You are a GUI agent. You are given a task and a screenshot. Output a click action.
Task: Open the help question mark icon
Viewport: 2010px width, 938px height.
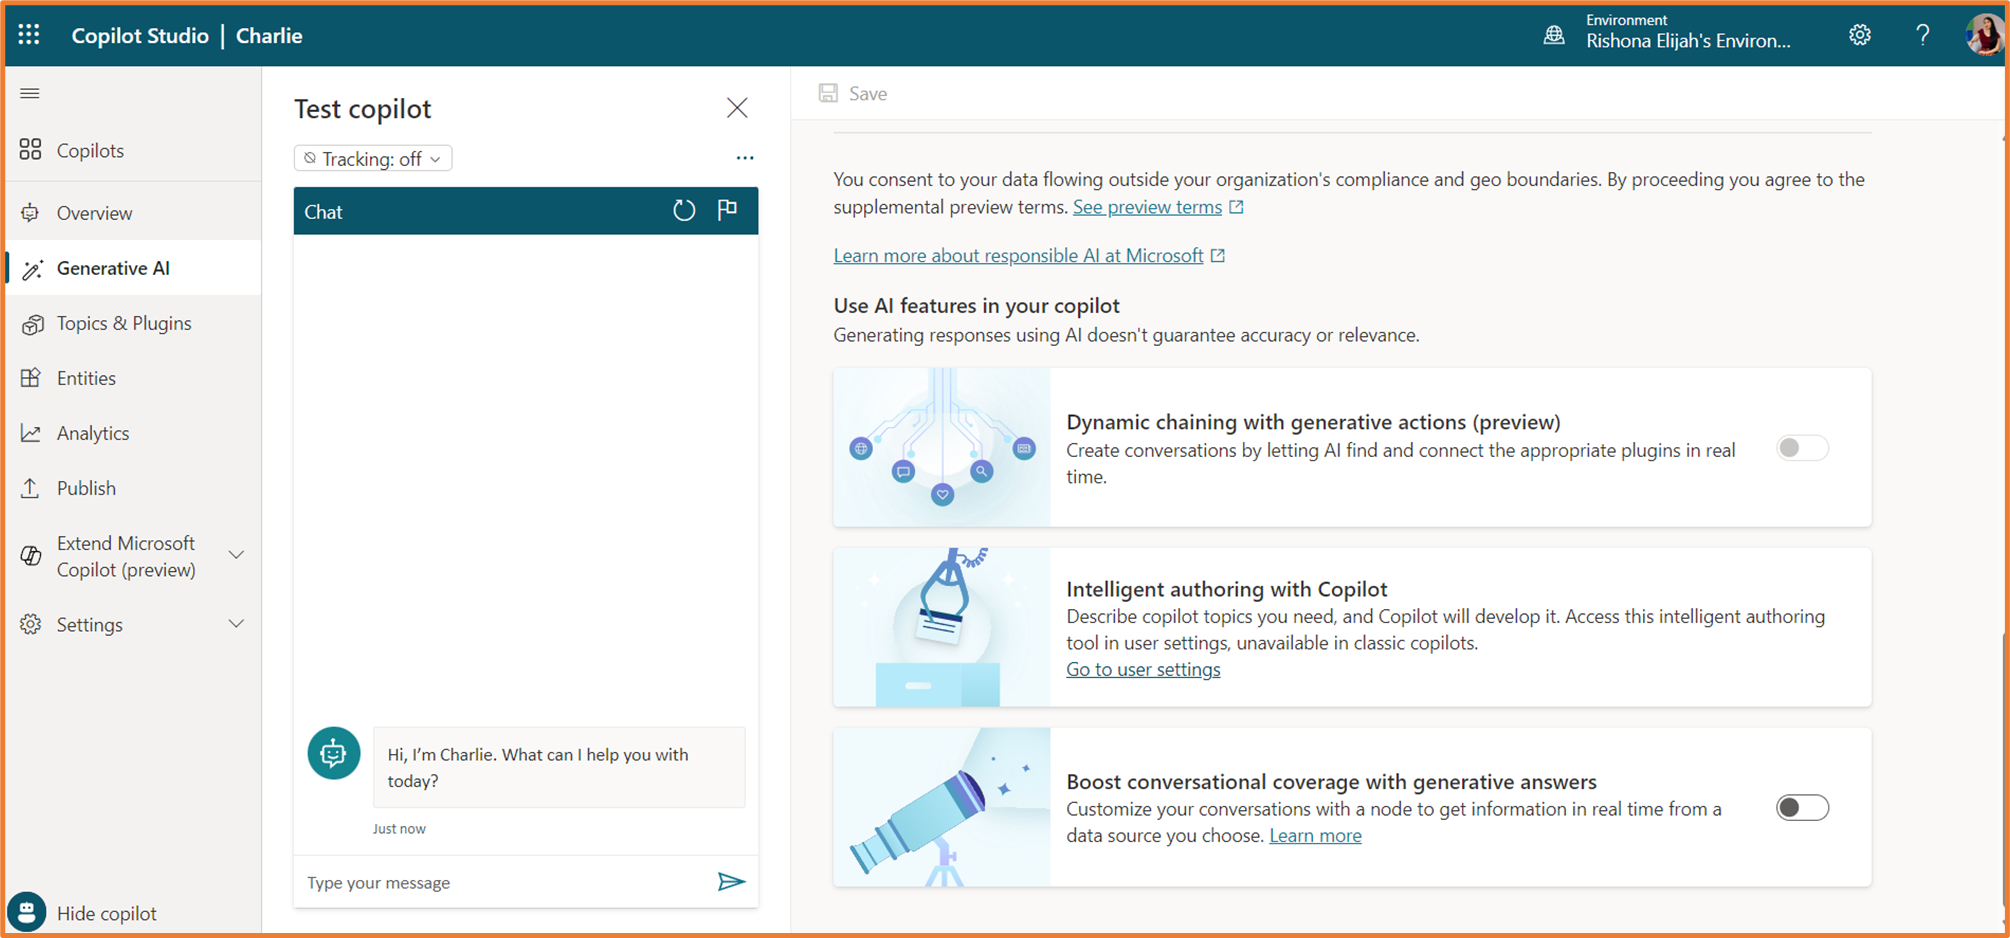click(1922, 35)
